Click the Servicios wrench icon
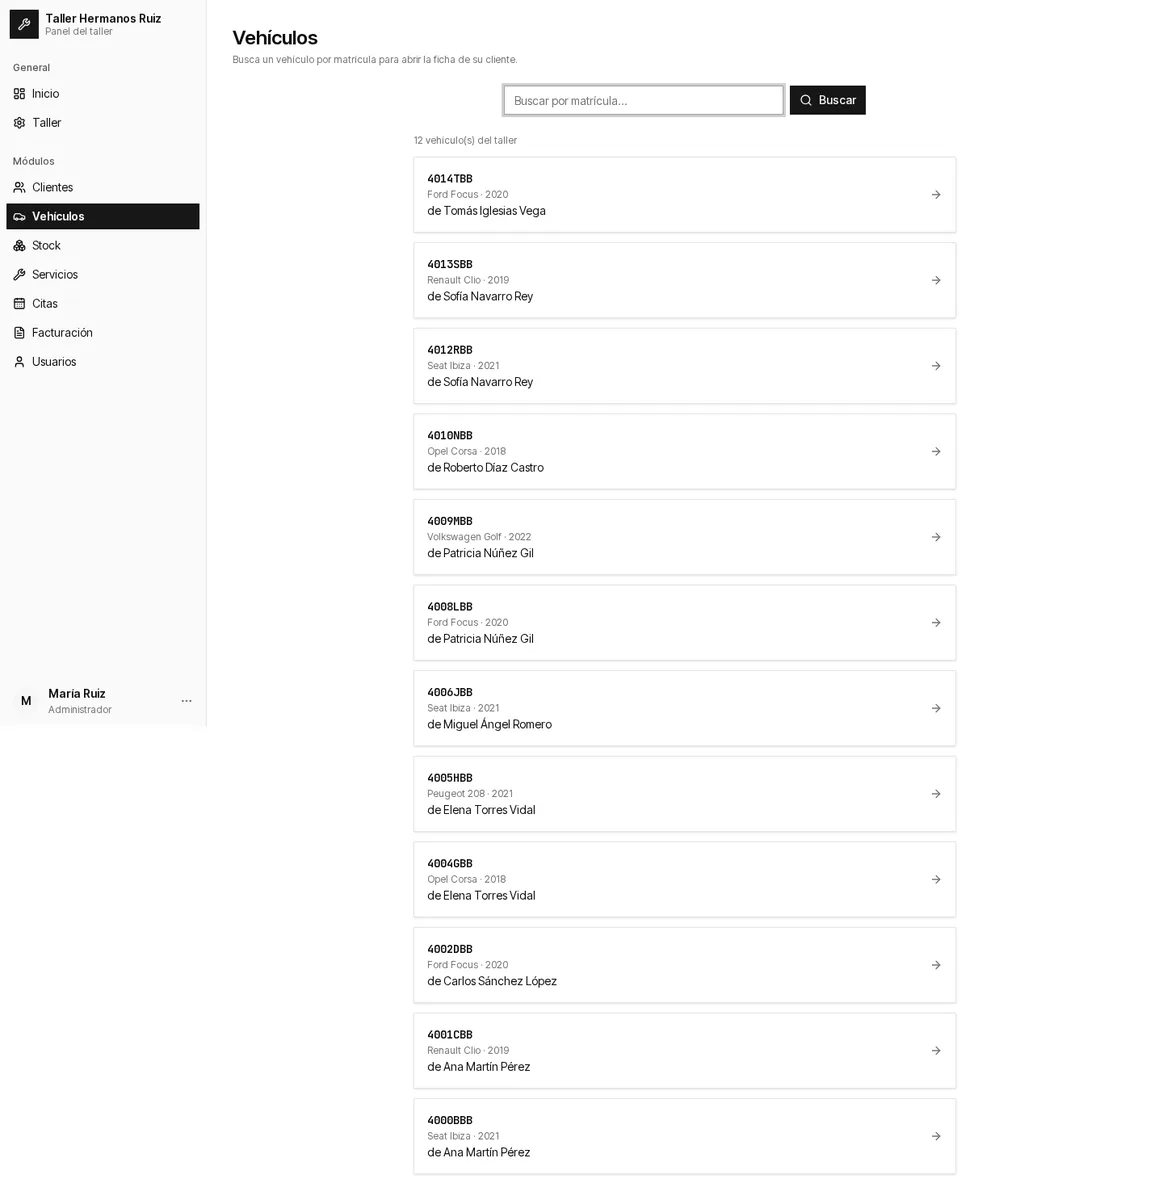This screenshot has width=1163, height=1200. pyautogui.click(x=19, y=275)
